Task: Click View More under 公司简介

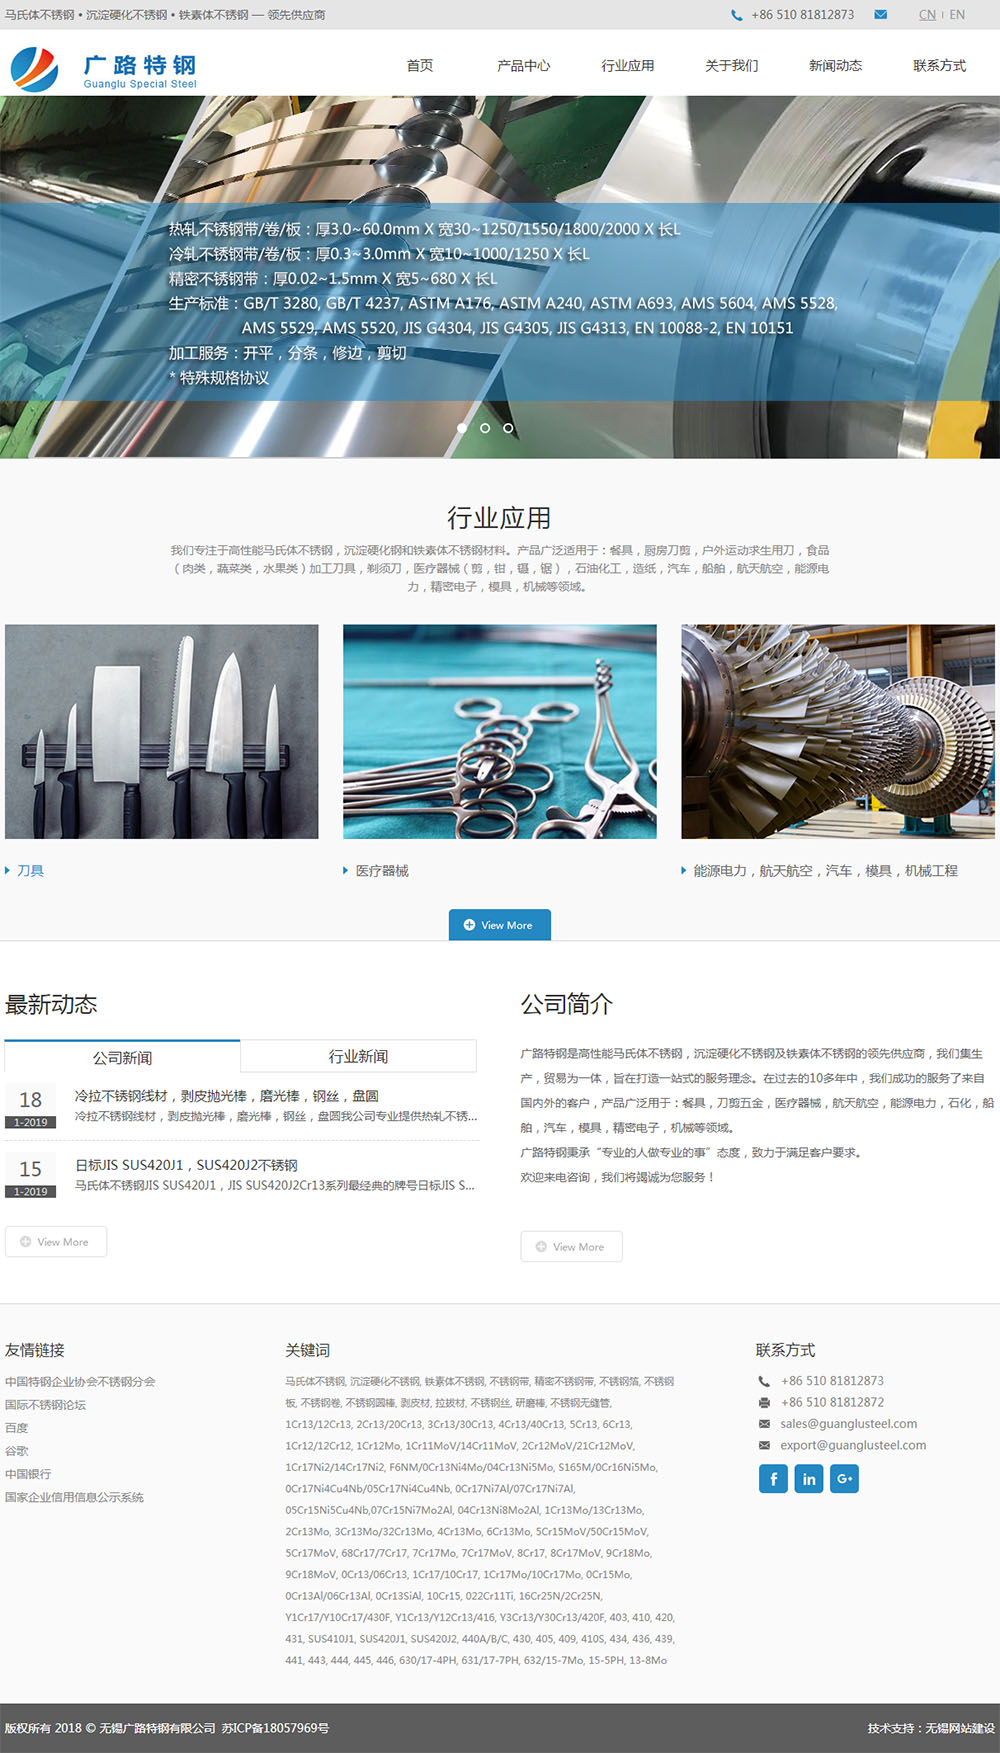Action: 572,1247
